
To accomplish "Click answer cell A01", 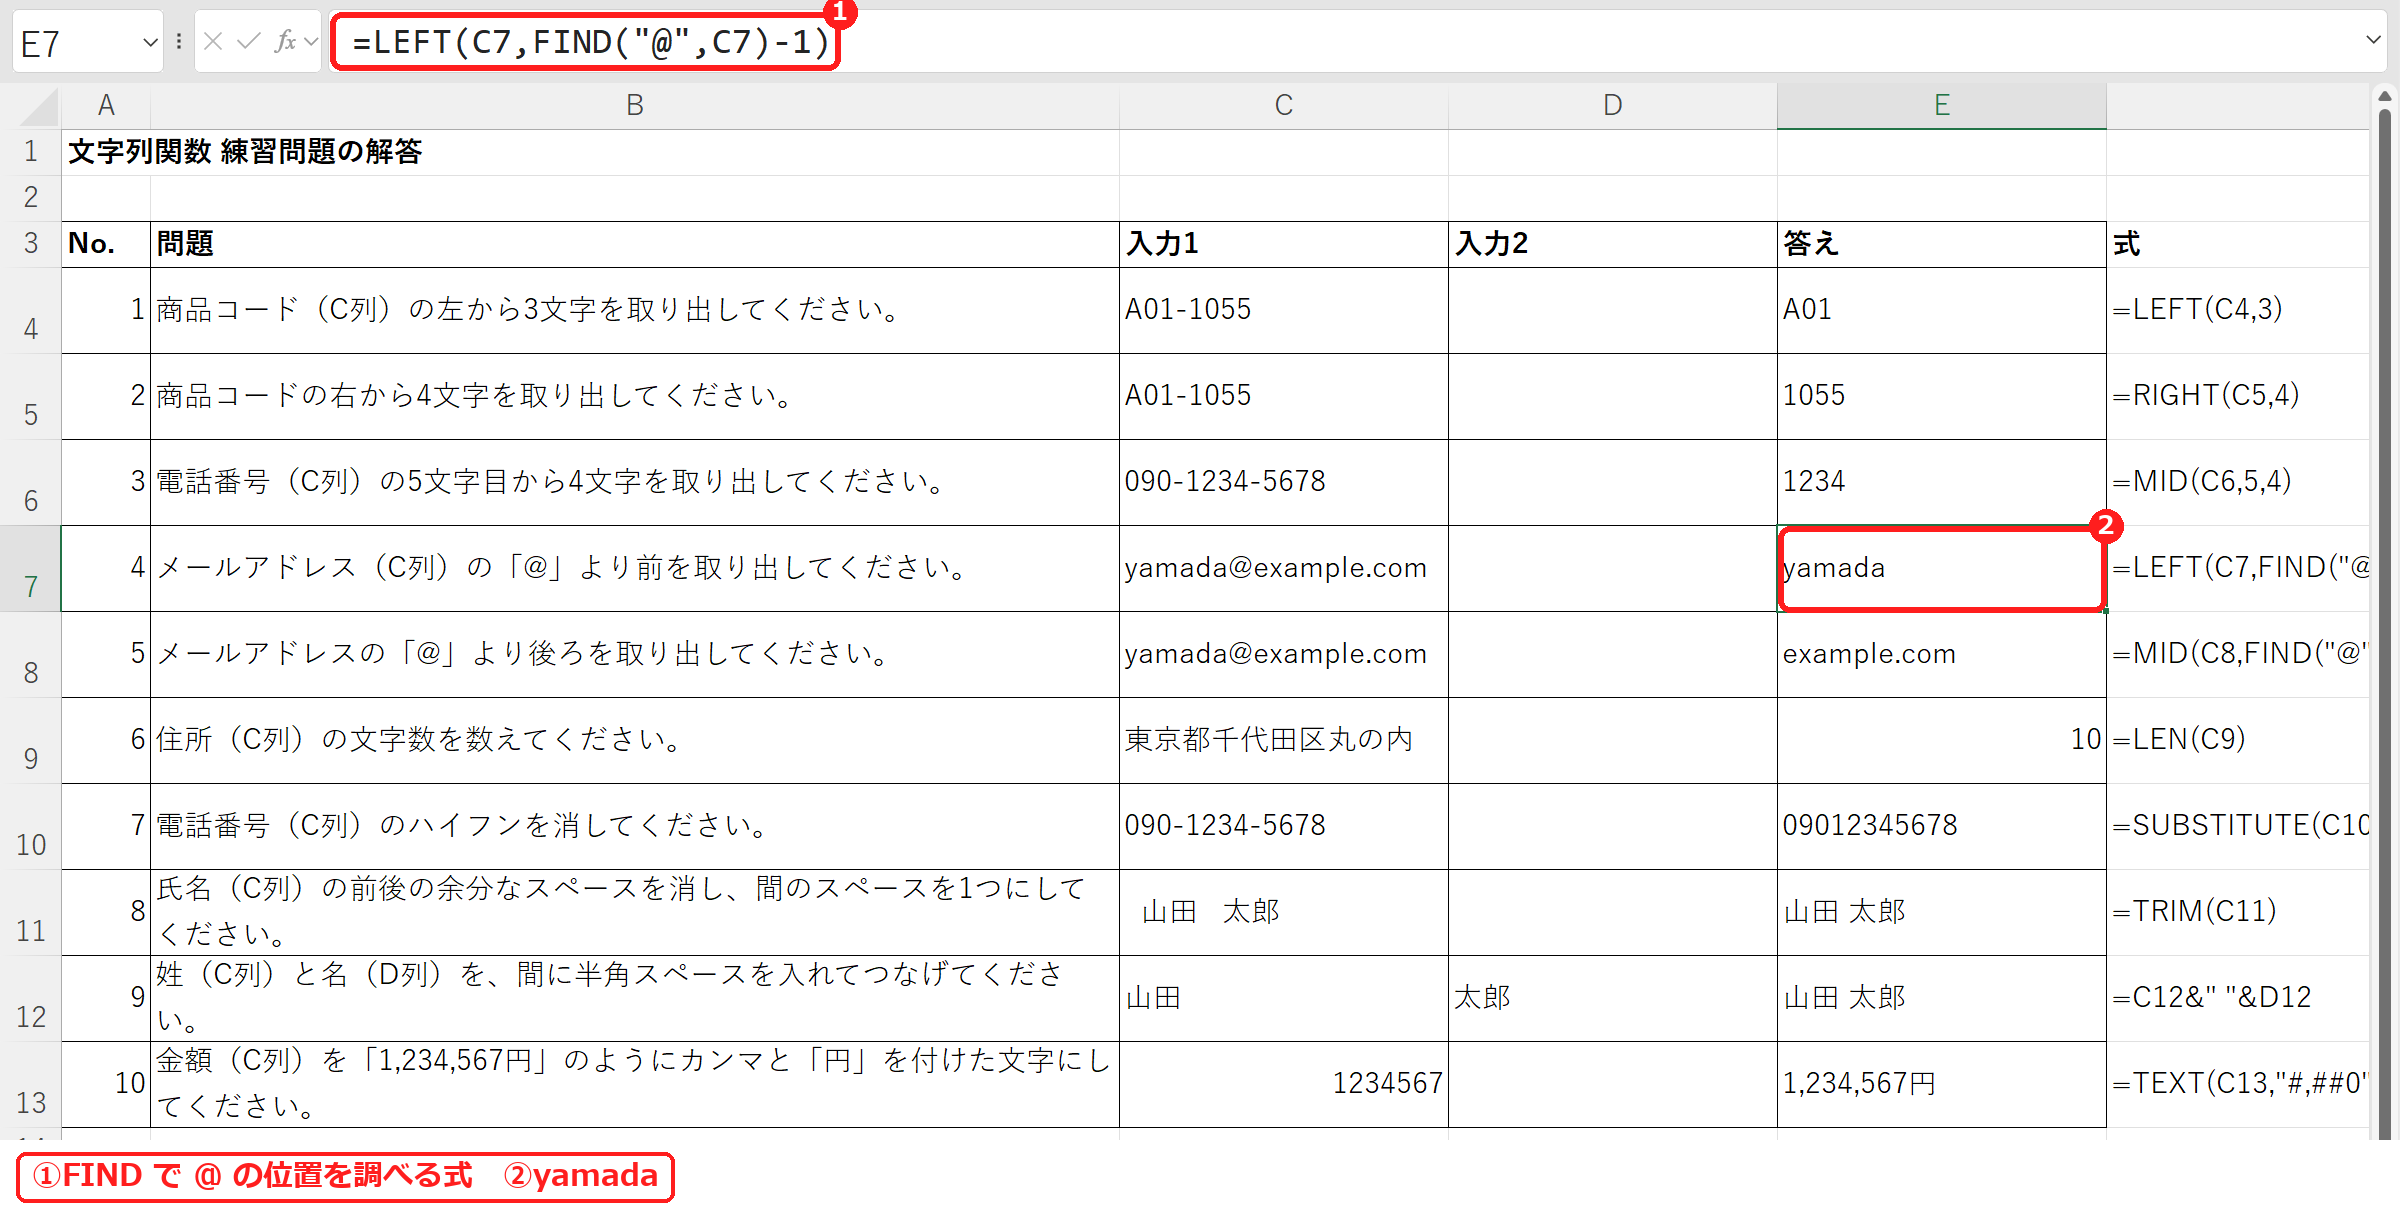I will [x=1942, y=310].
